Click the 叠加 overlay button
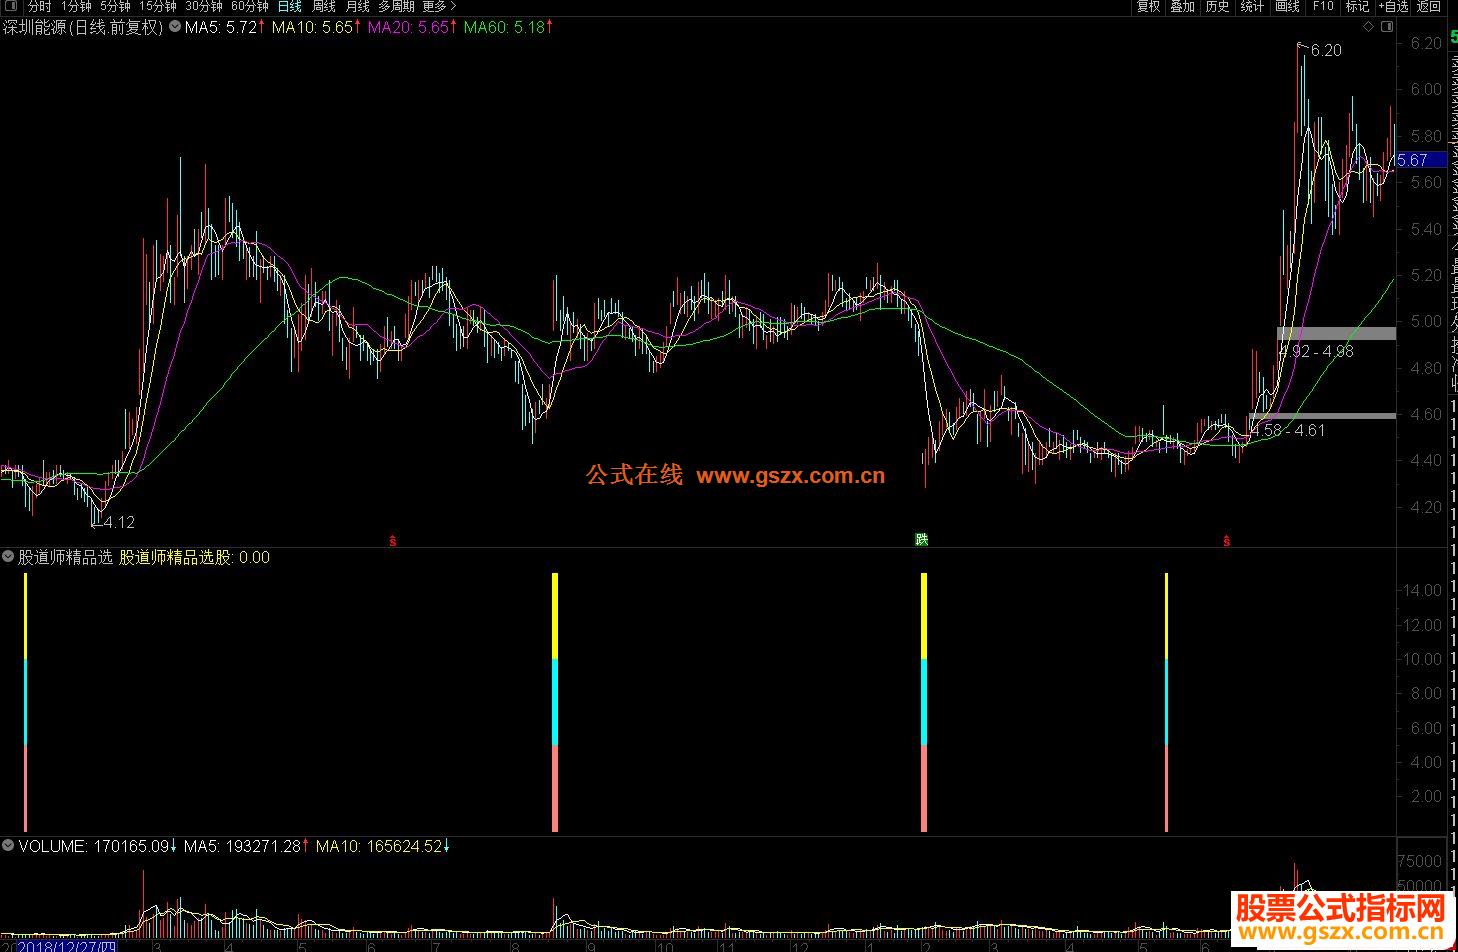The image size is (1458, 952). coord(1182,6)
